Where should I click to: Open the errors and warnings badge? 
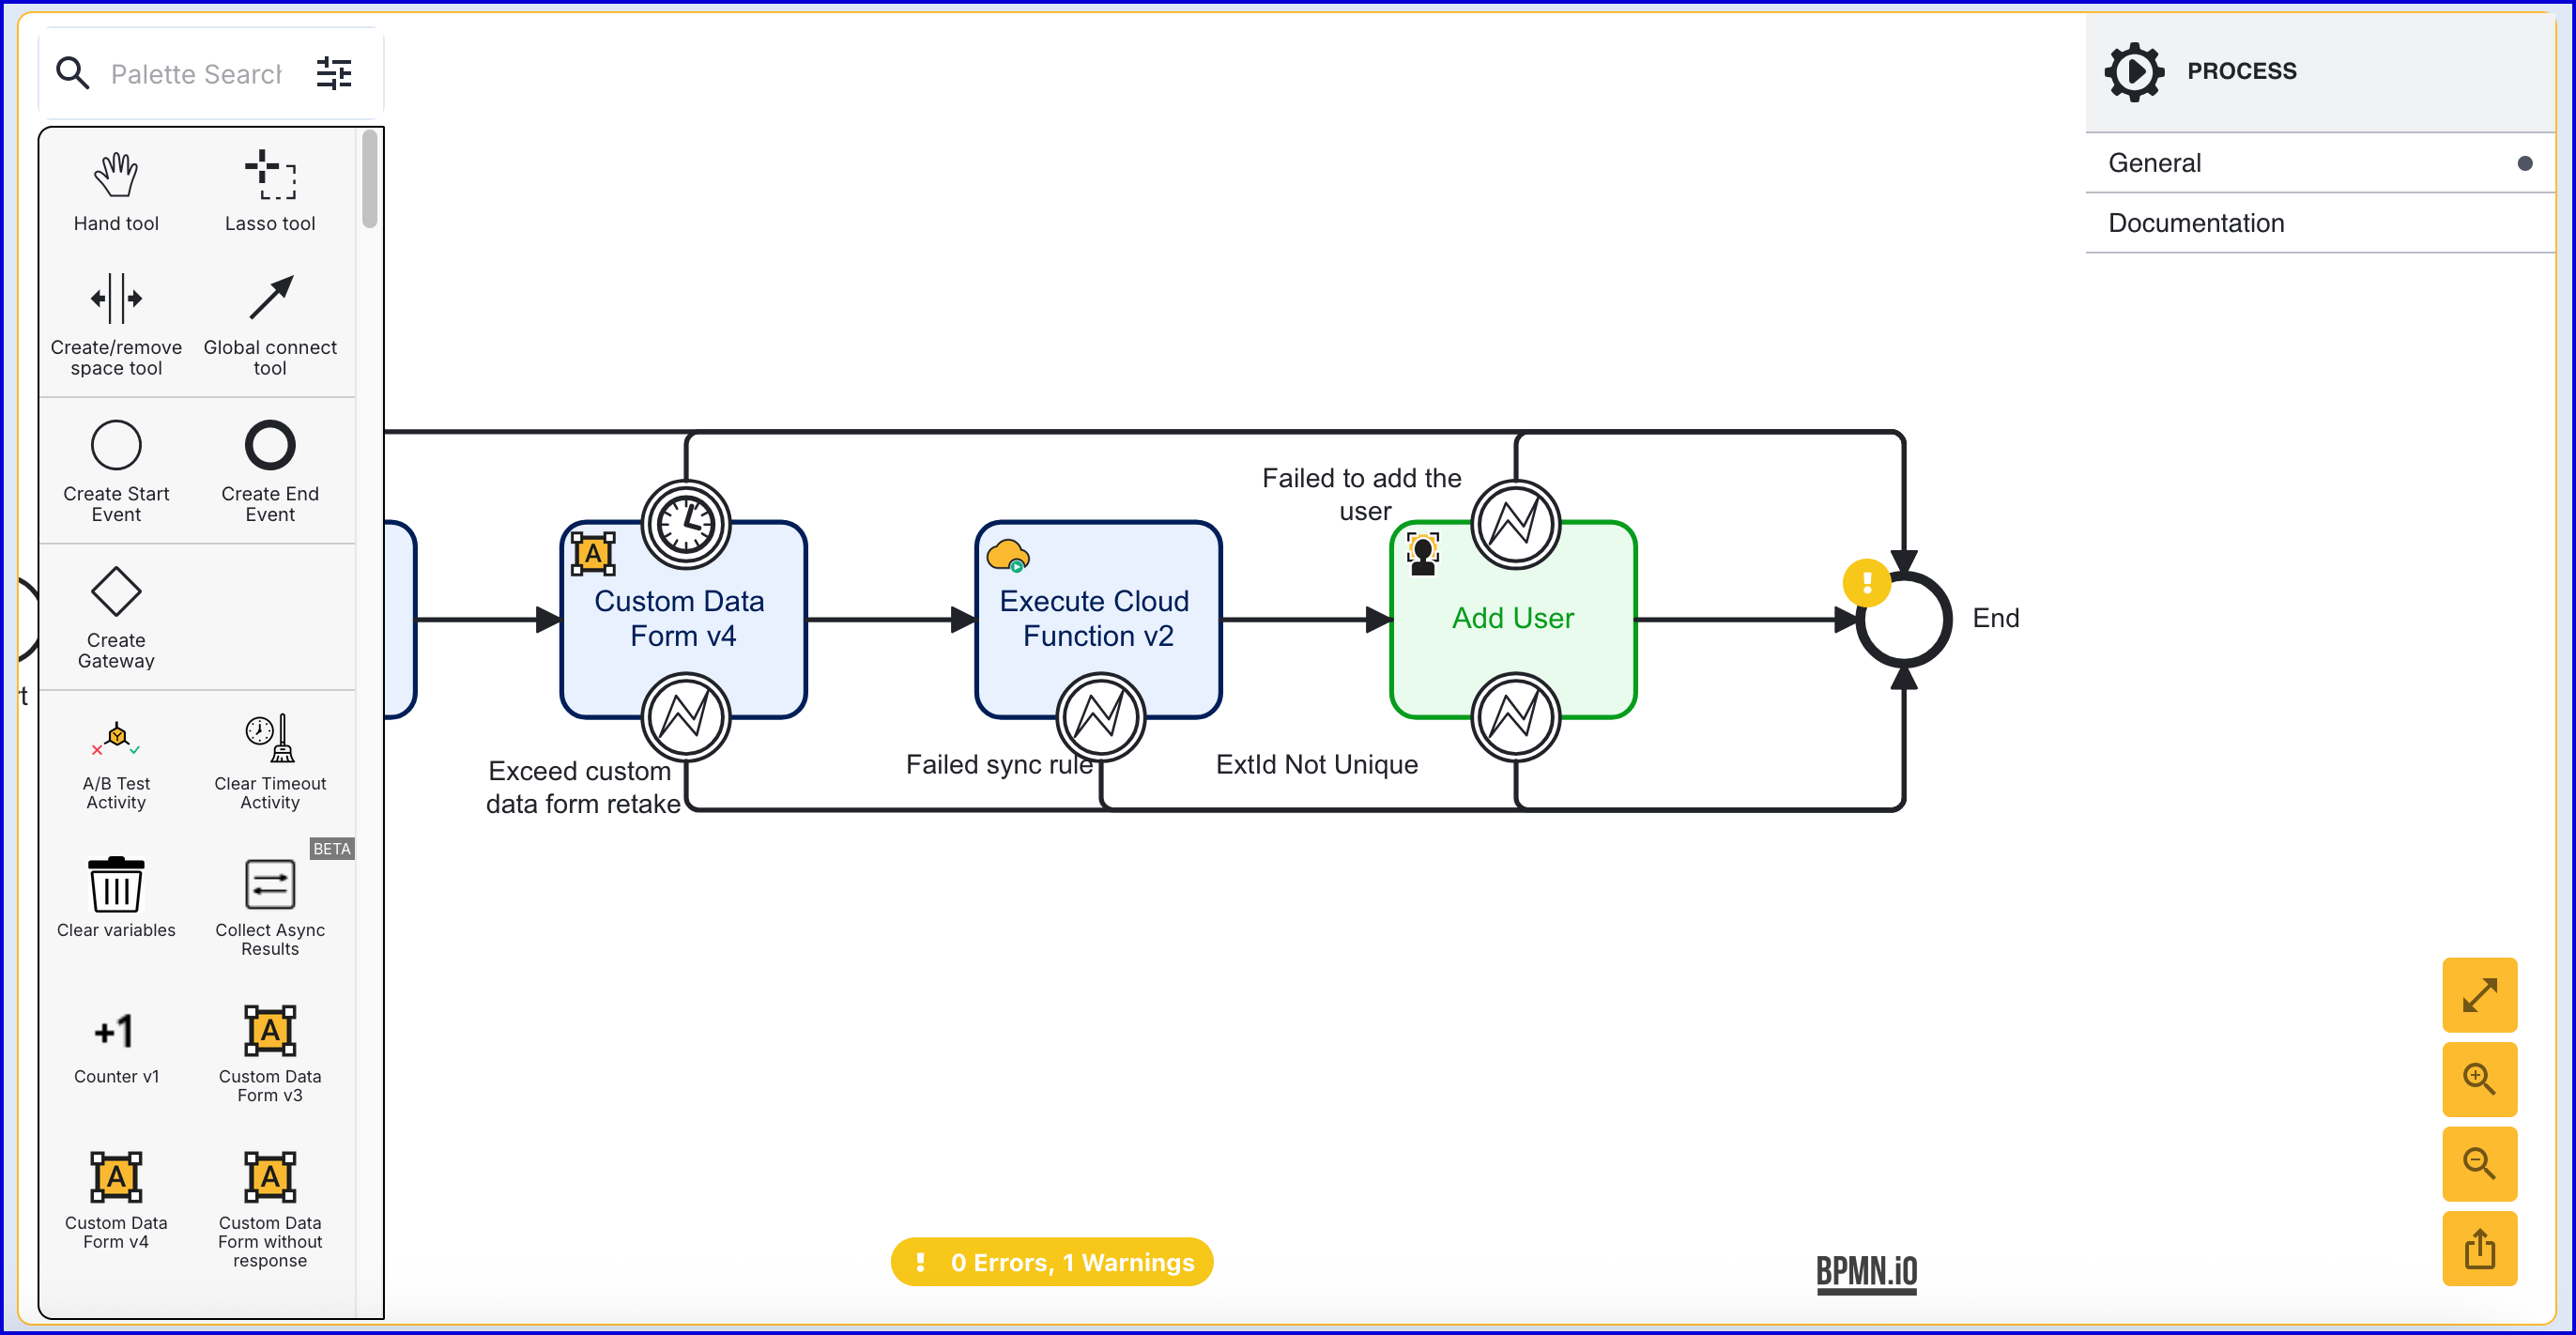pyautogui.click(x=1051, y=1263)
